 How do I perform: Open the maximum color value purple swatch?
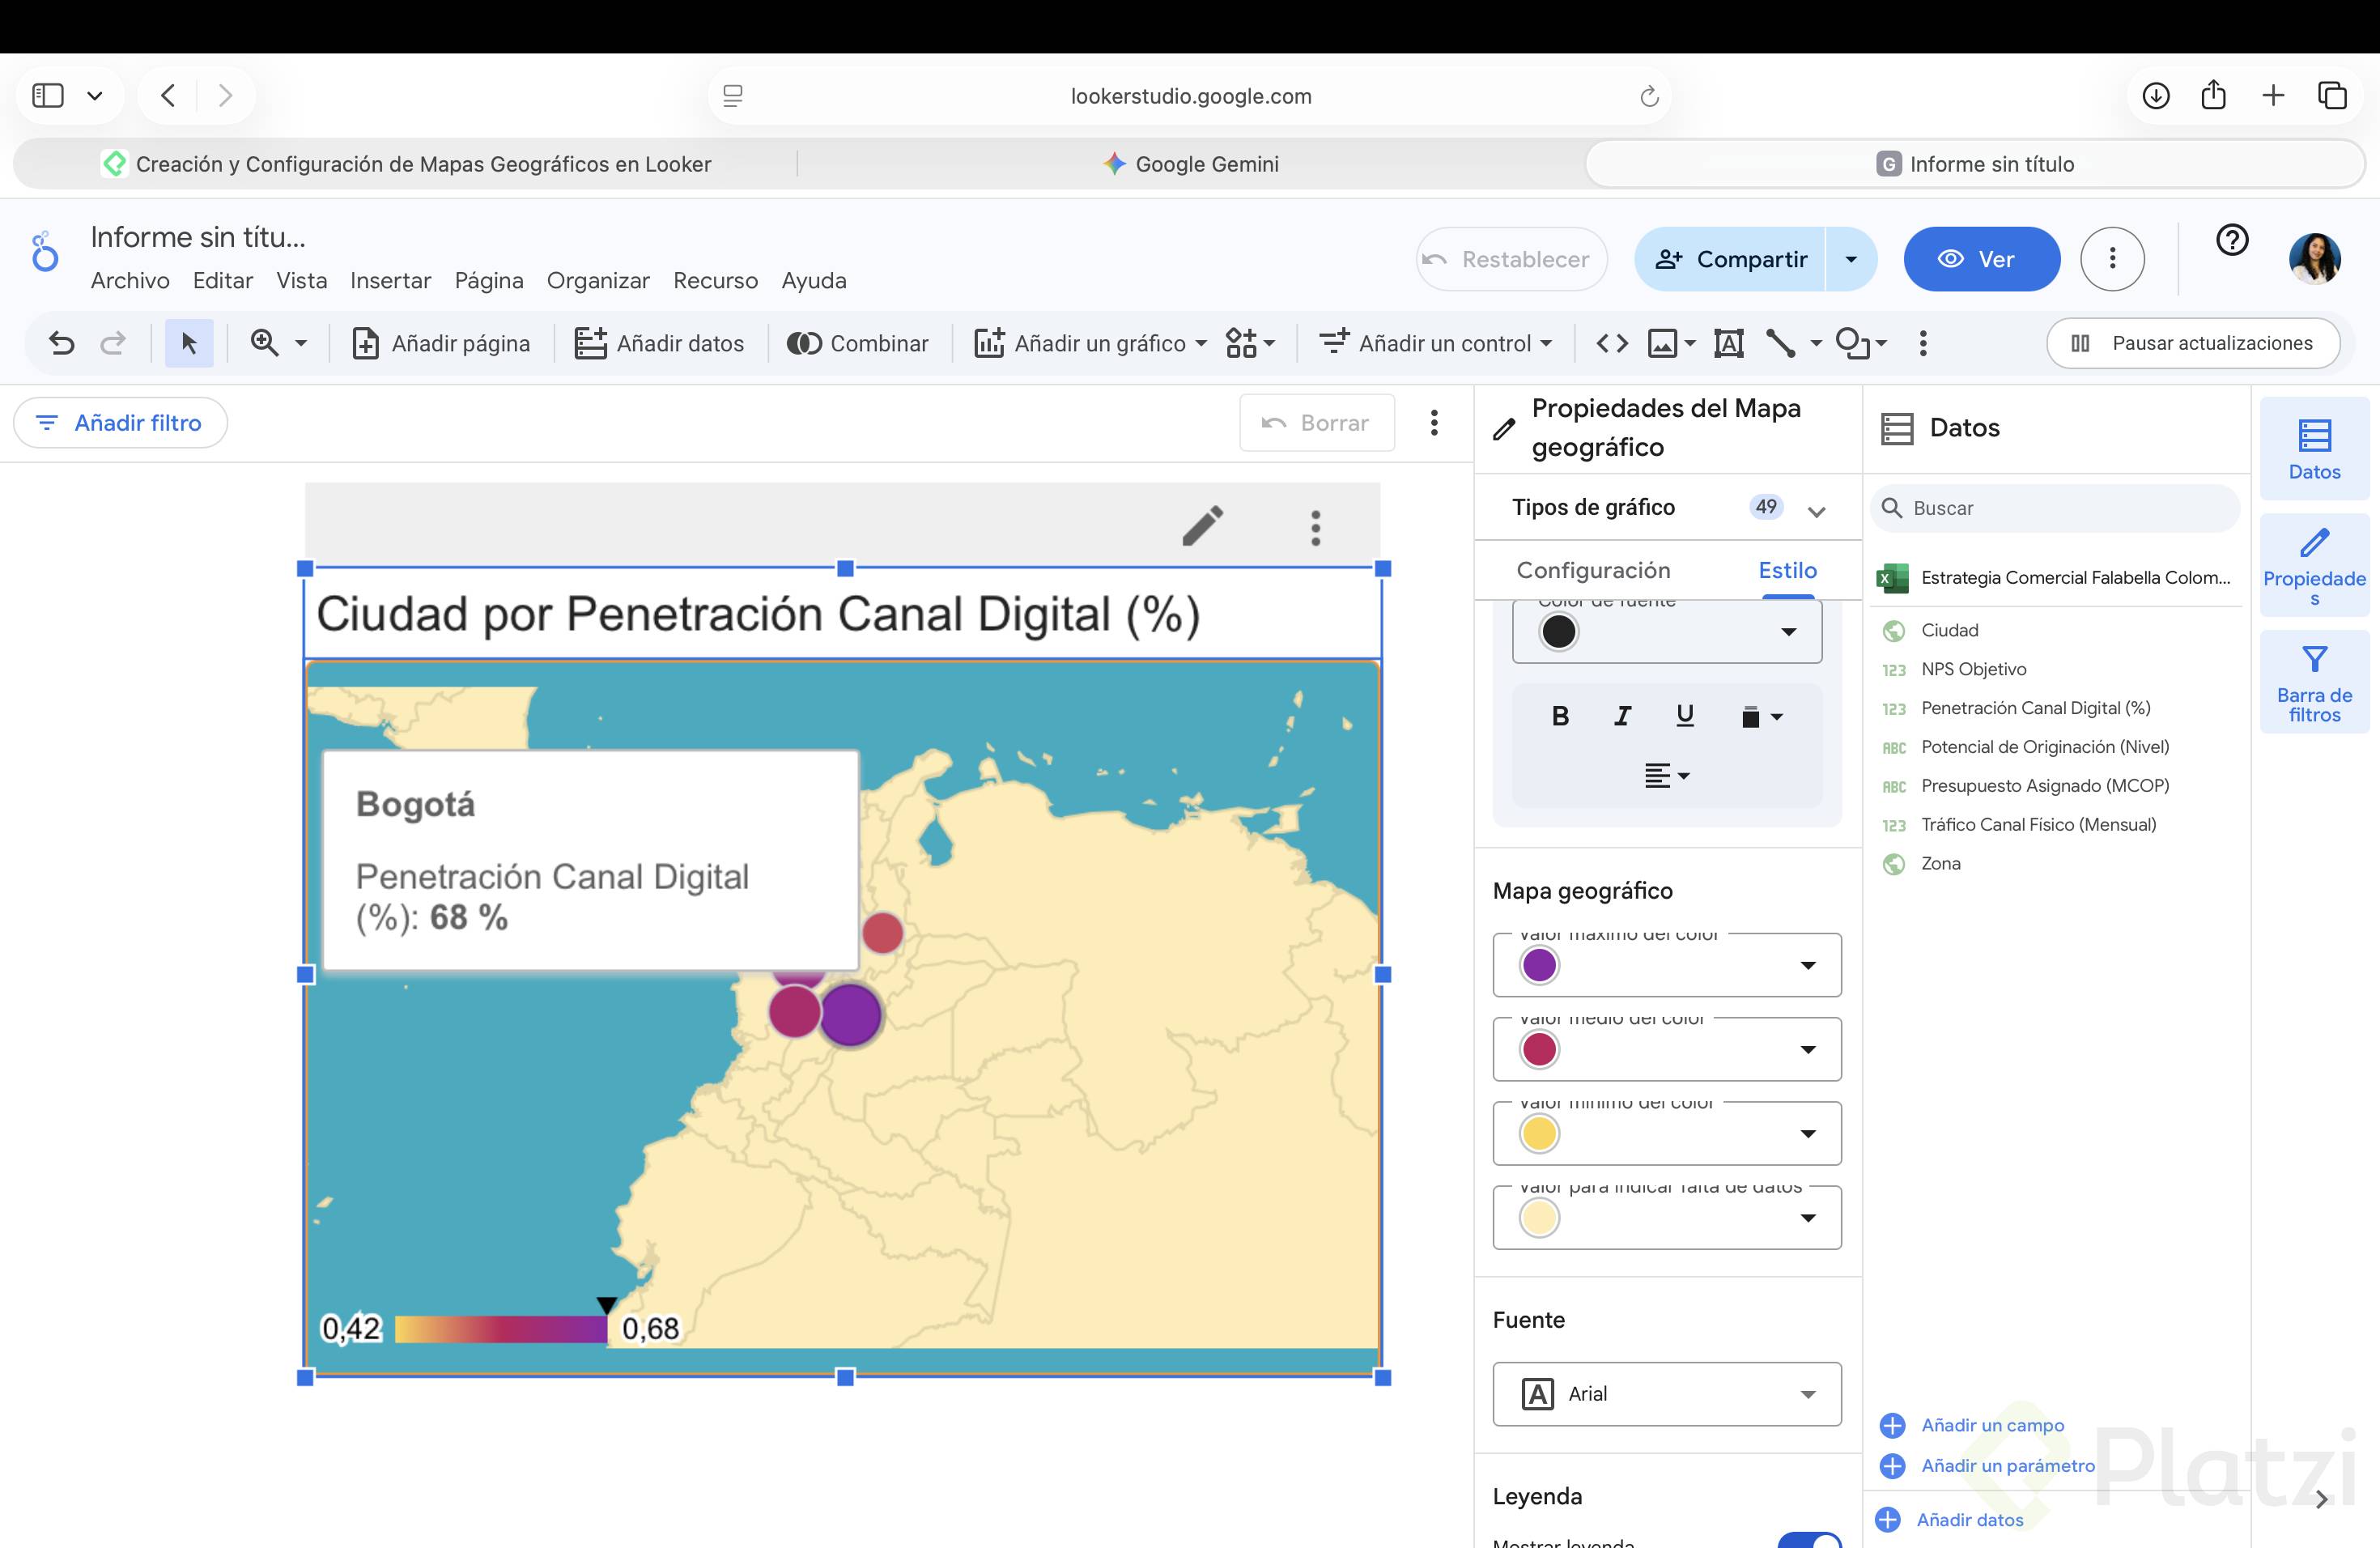[1539, 965]
